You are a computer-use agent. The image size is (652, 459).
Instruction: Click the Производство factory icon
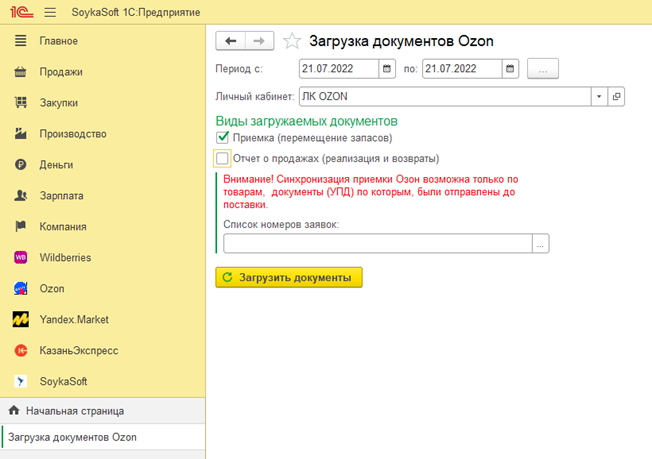[20, 133]
